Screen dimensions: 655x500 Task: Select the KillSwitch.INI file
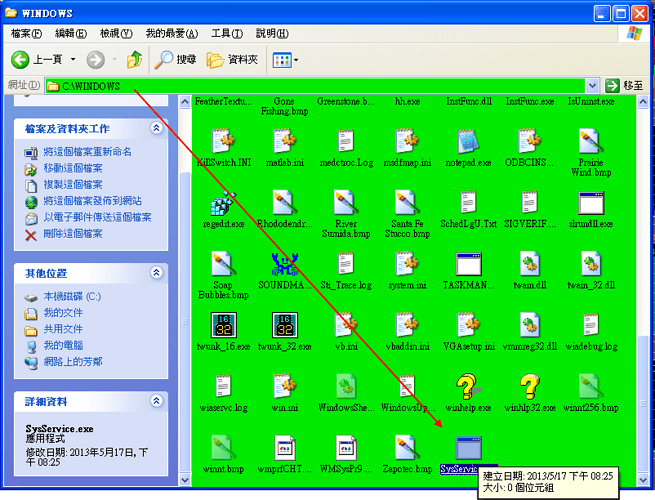(x=223, y=148)
